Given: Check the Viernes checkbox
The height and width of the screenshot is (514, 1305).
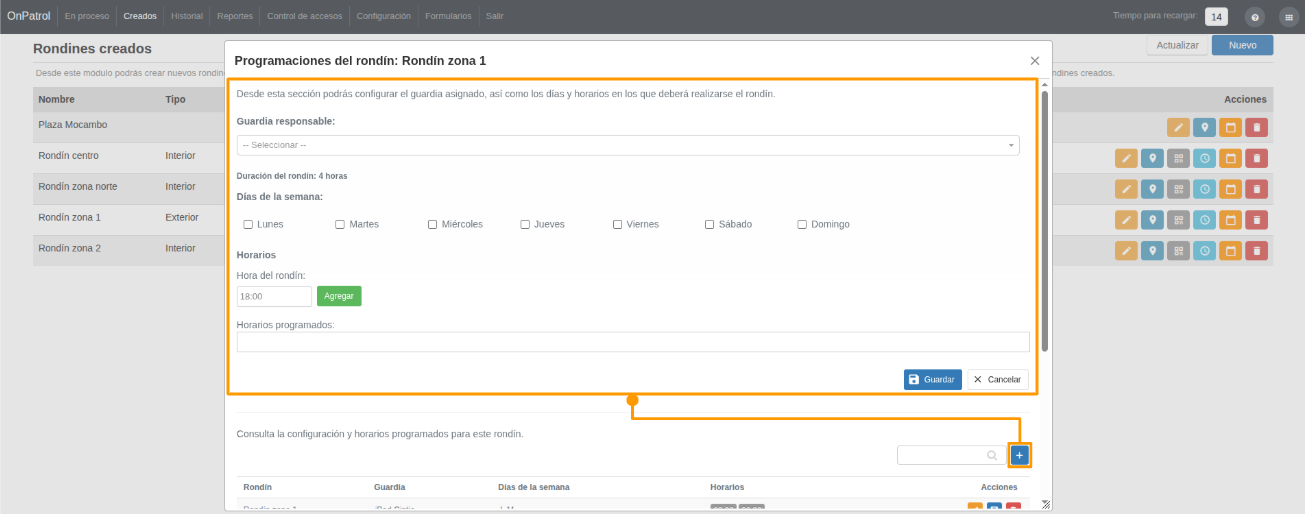Looking at the screenshot, I should coord(617,224).
